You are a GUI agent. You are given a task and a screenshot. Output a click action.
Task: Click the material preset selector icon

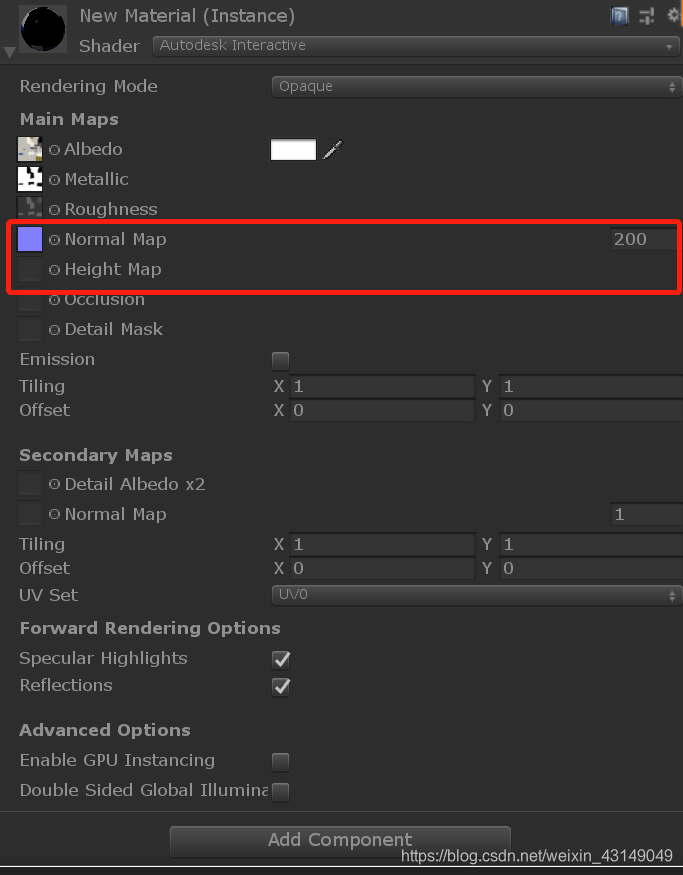(x=647, y=15)
